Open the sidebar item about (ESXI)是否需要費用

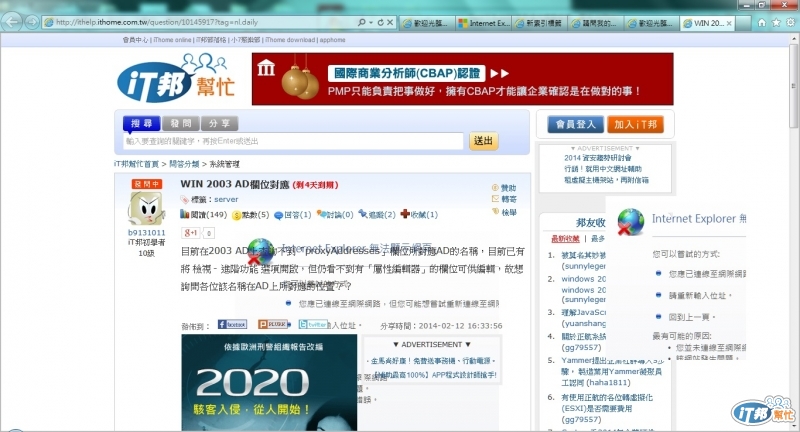point(607,408)
